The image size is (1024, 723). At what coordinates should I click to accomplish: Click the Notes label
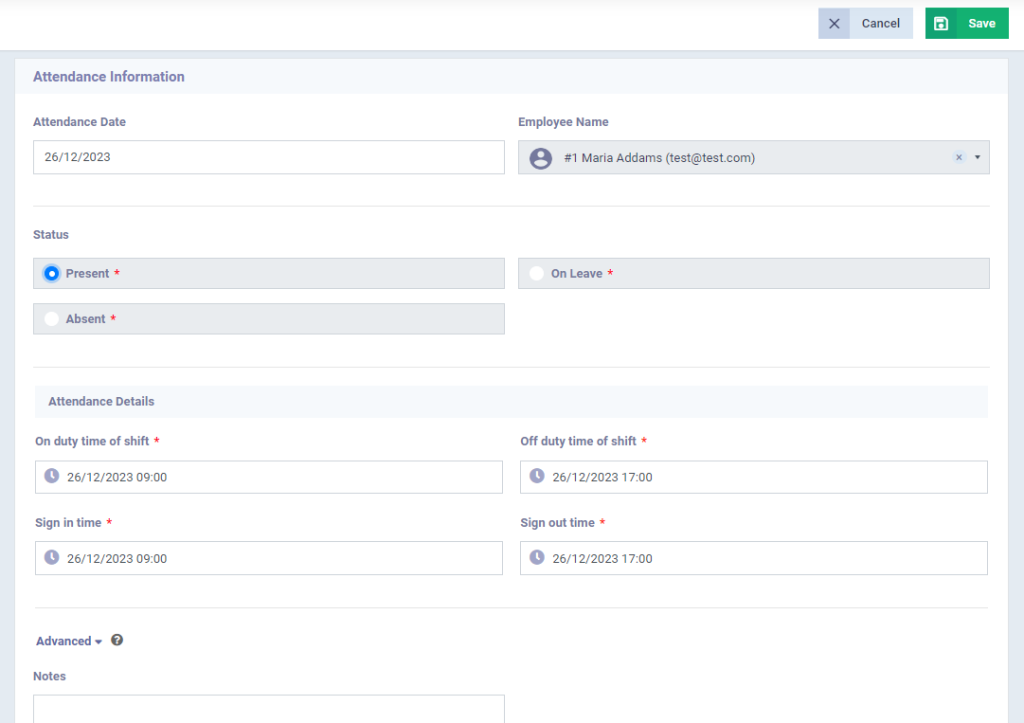(50, 676)
